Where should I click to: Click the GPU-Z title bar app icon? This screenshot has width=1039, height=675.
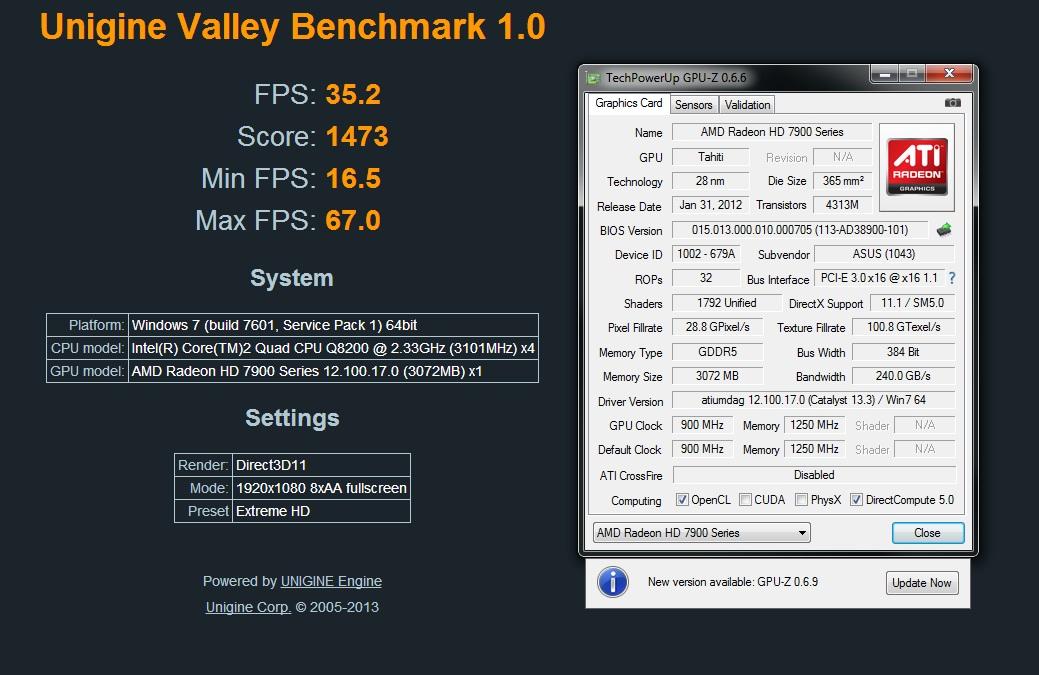(593, 78)
